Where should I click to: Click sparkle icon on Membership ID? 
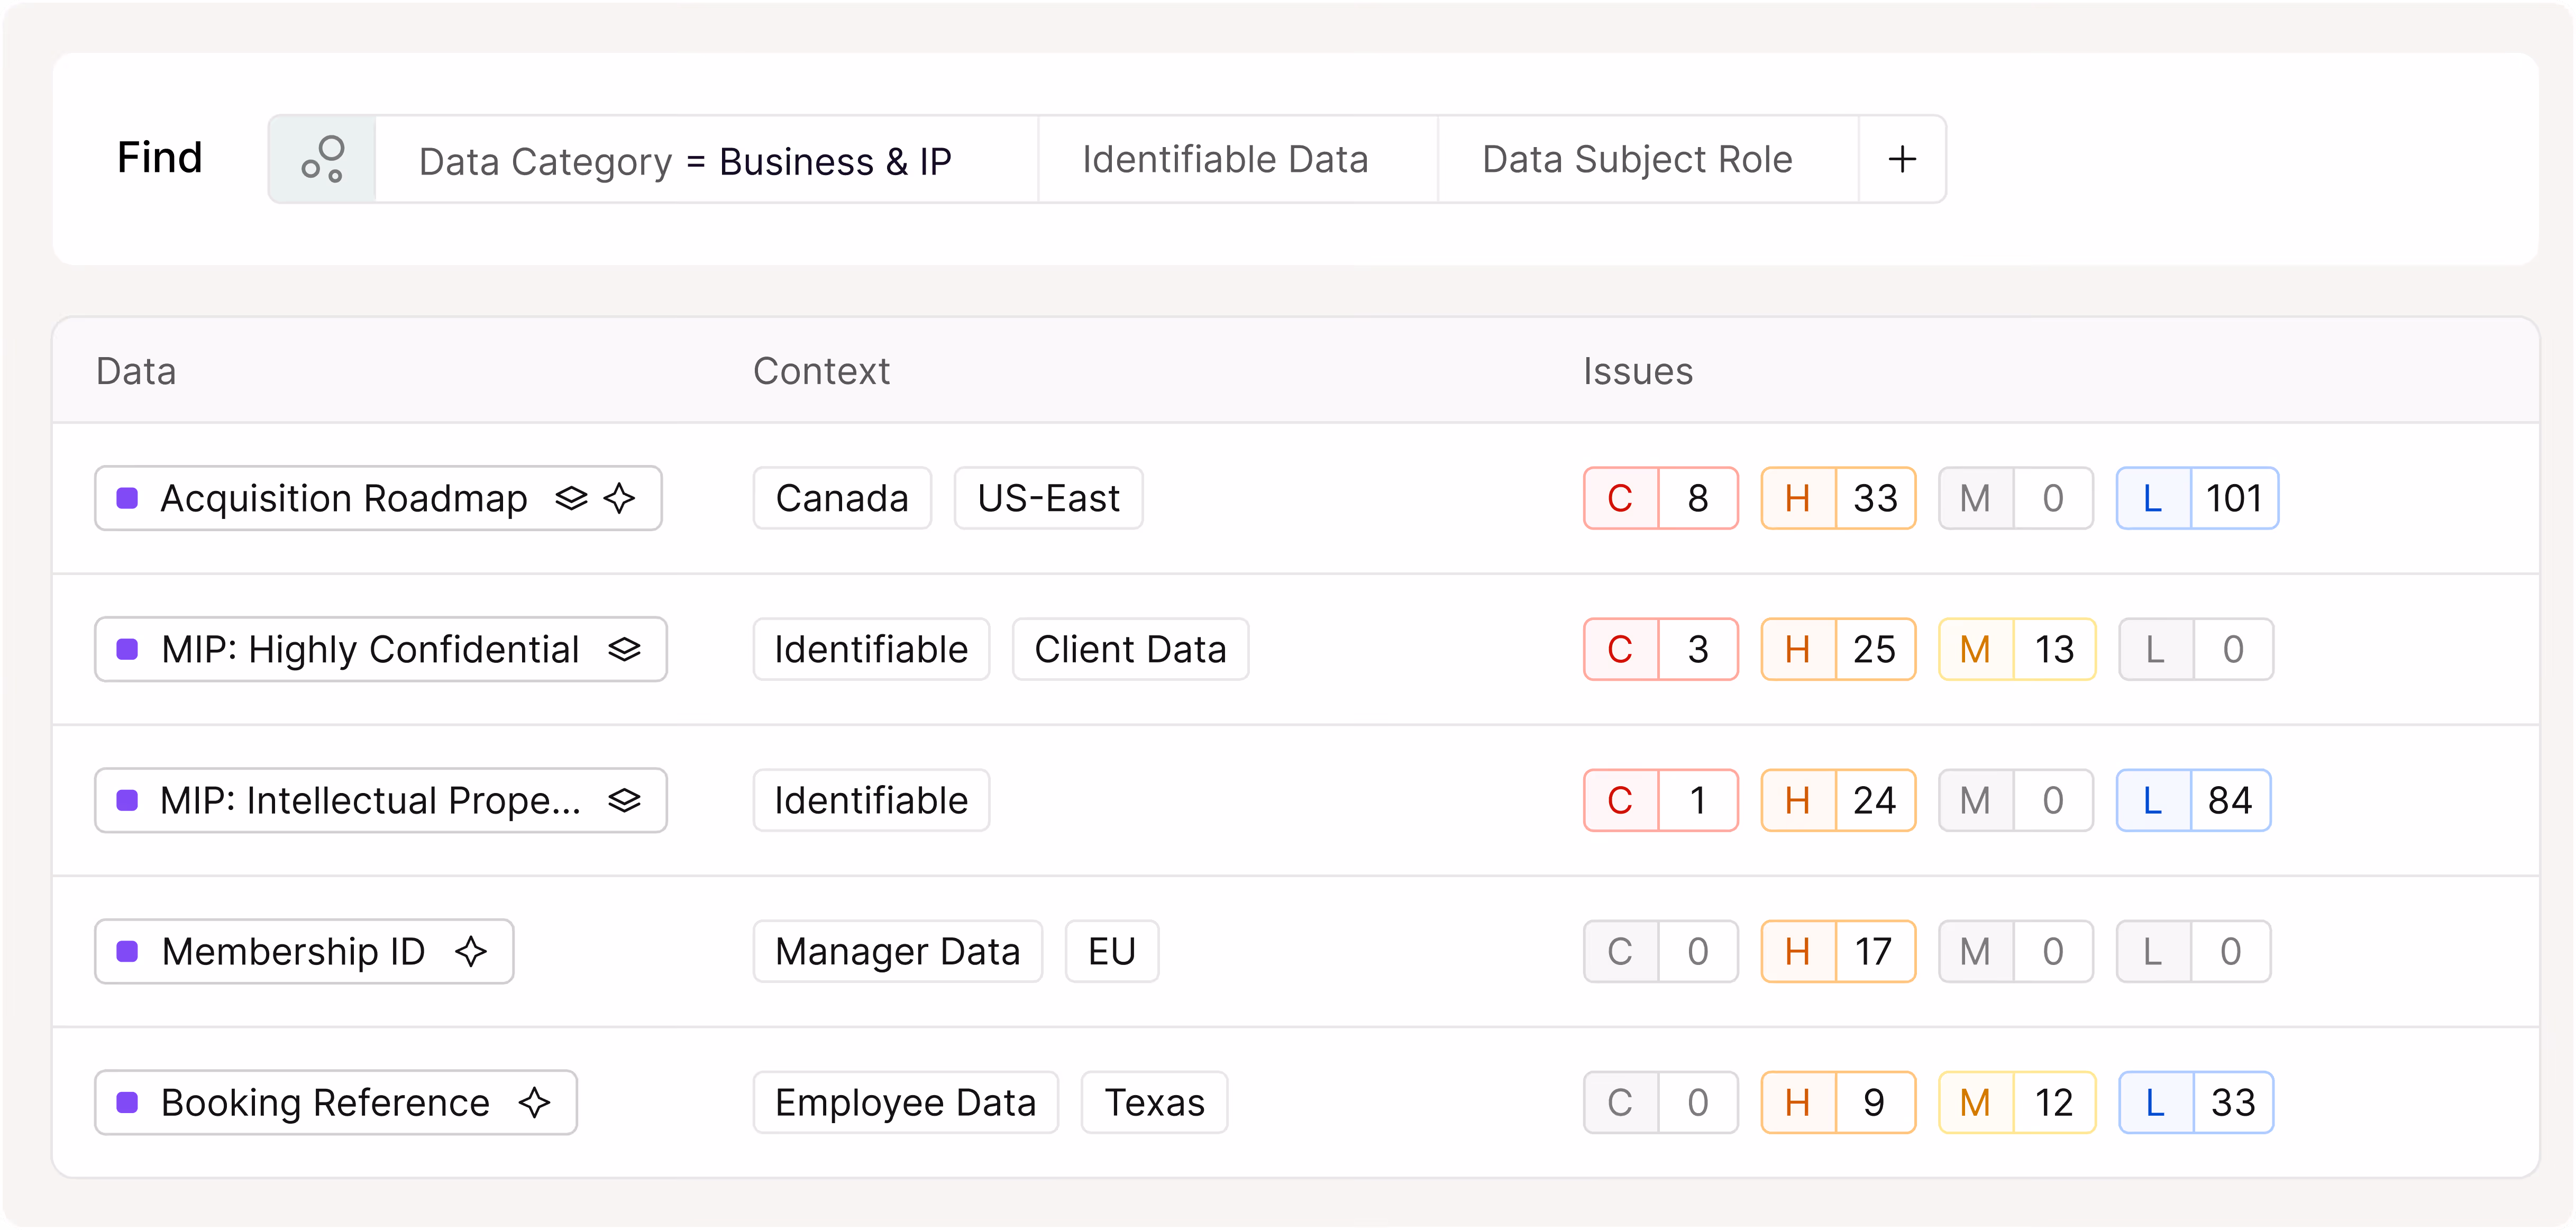(471, 951)
